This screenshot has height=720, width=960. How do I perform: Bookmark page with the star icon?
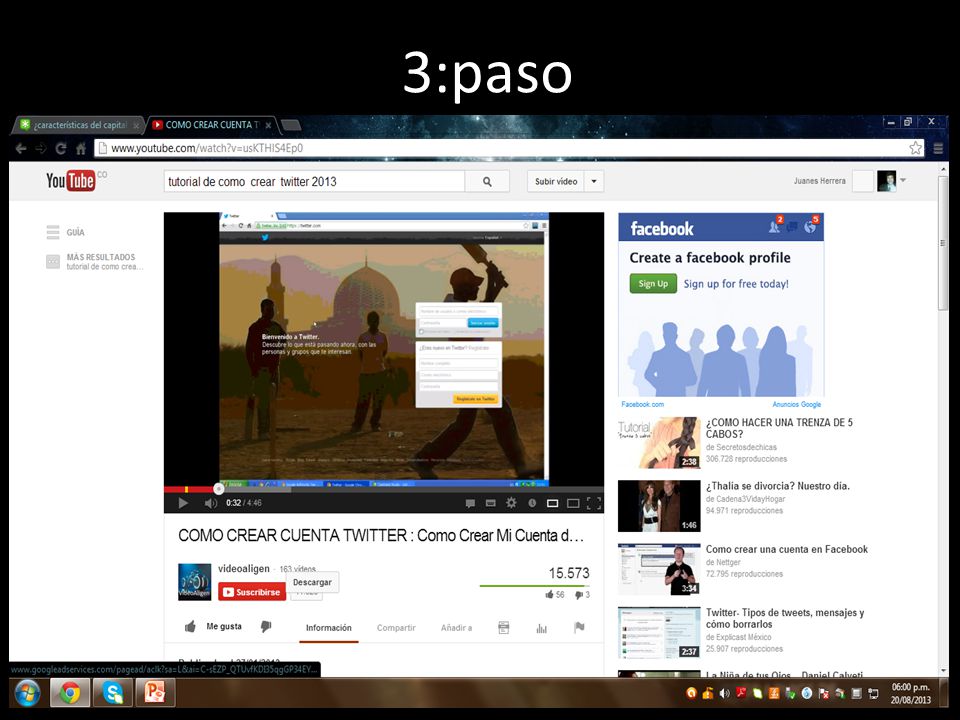pos(915,148)
